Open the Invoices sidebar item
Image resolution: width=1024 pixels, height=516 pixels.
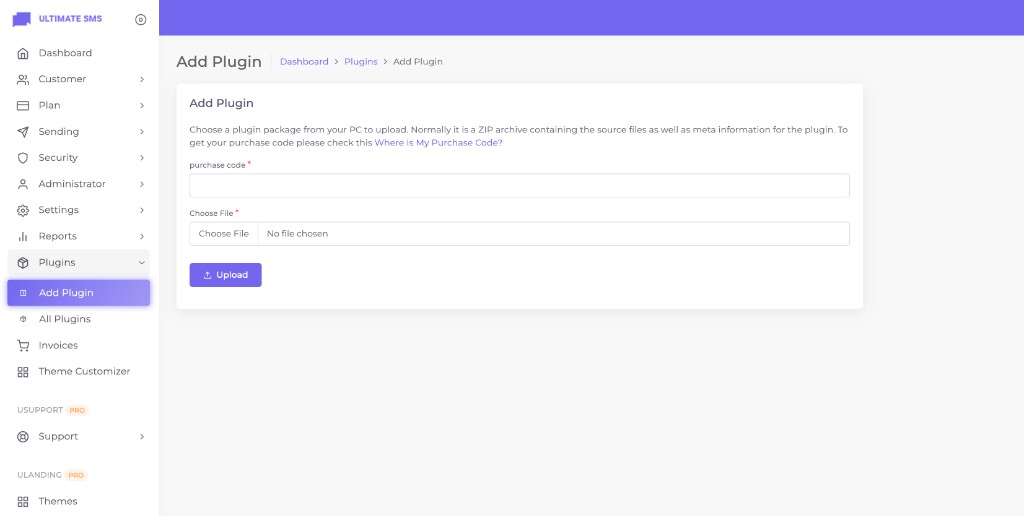tap(78, 346)
